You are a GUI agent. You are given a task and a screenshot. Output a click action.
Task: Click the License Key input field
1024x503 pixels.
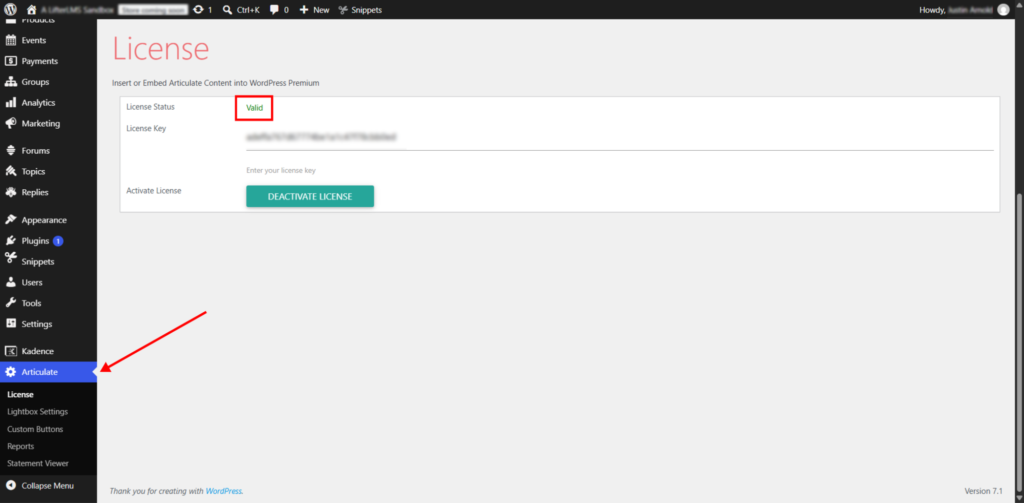619,138
